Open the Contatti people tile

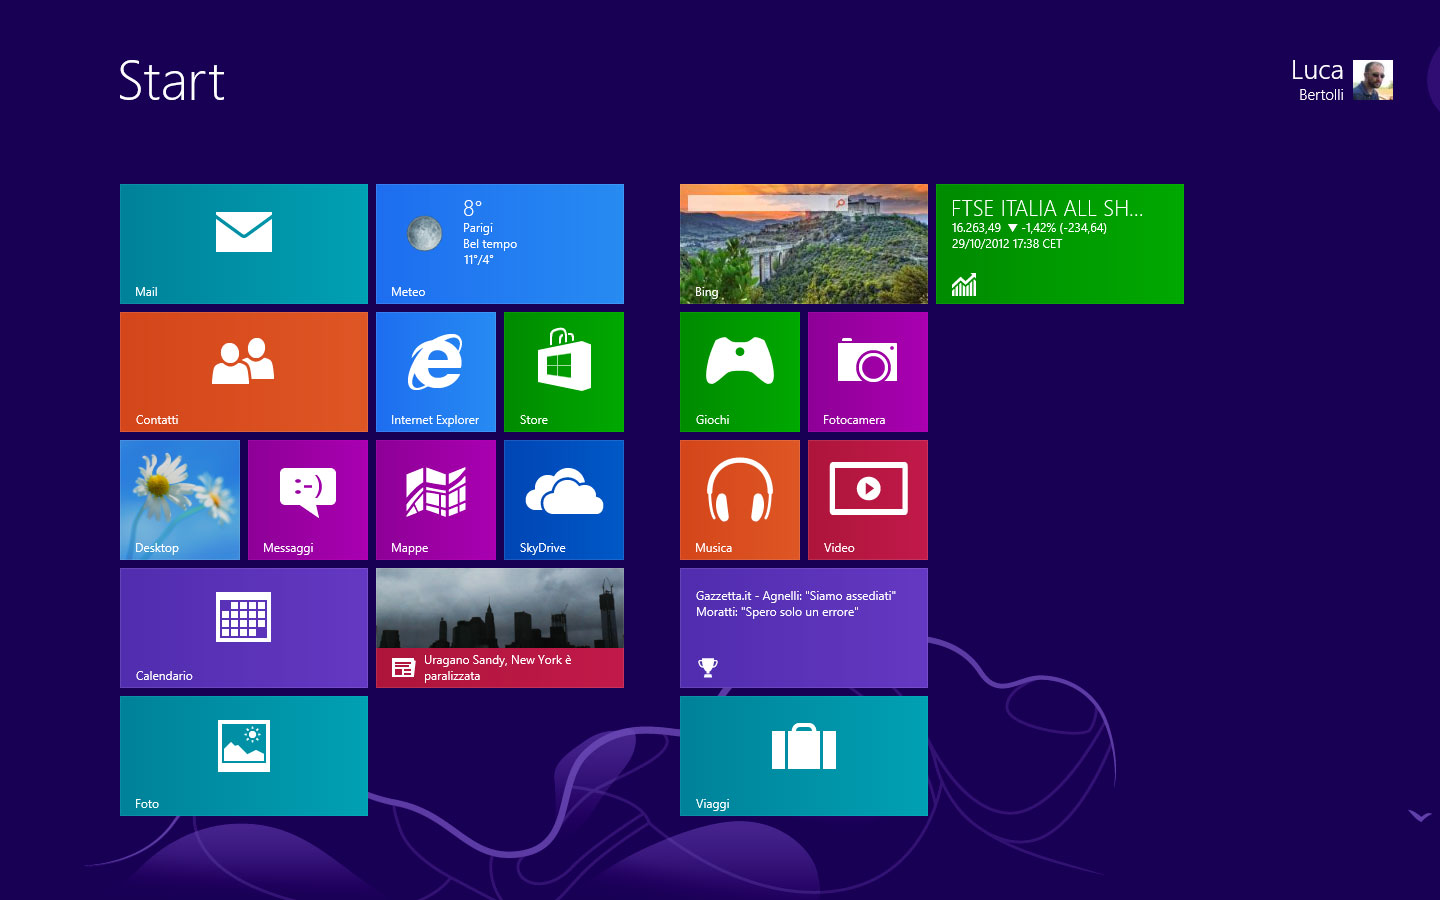pos(244,372)
